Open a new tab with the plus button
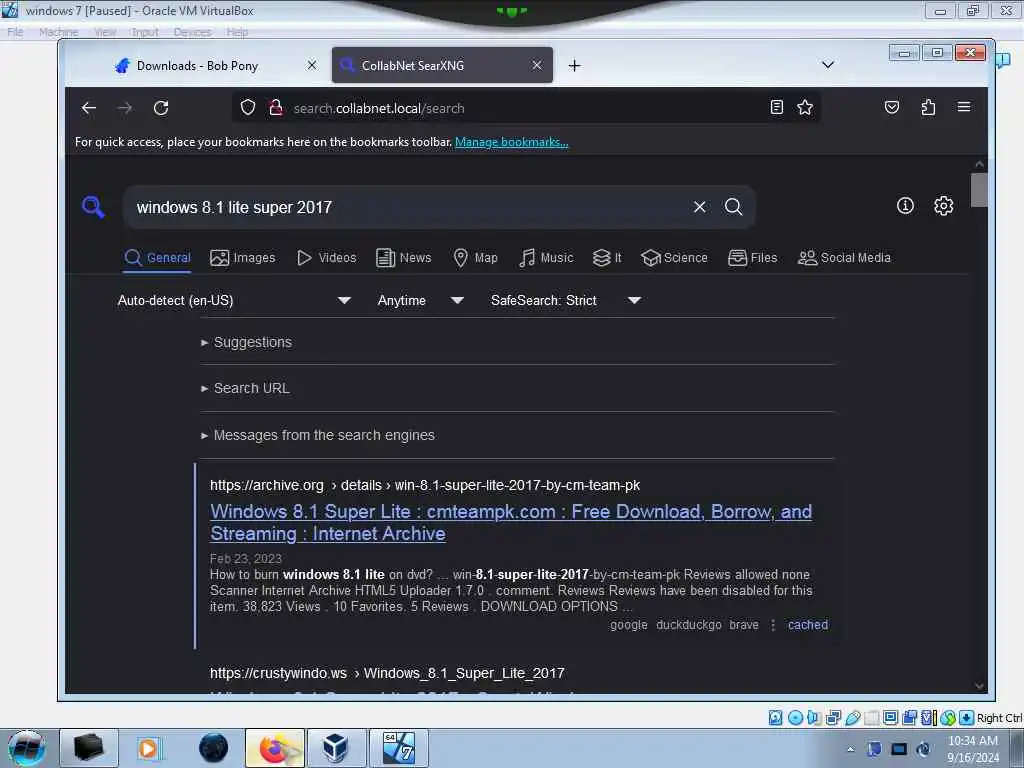Screen dimensions: 1024x768 click(x=574, y=65)
